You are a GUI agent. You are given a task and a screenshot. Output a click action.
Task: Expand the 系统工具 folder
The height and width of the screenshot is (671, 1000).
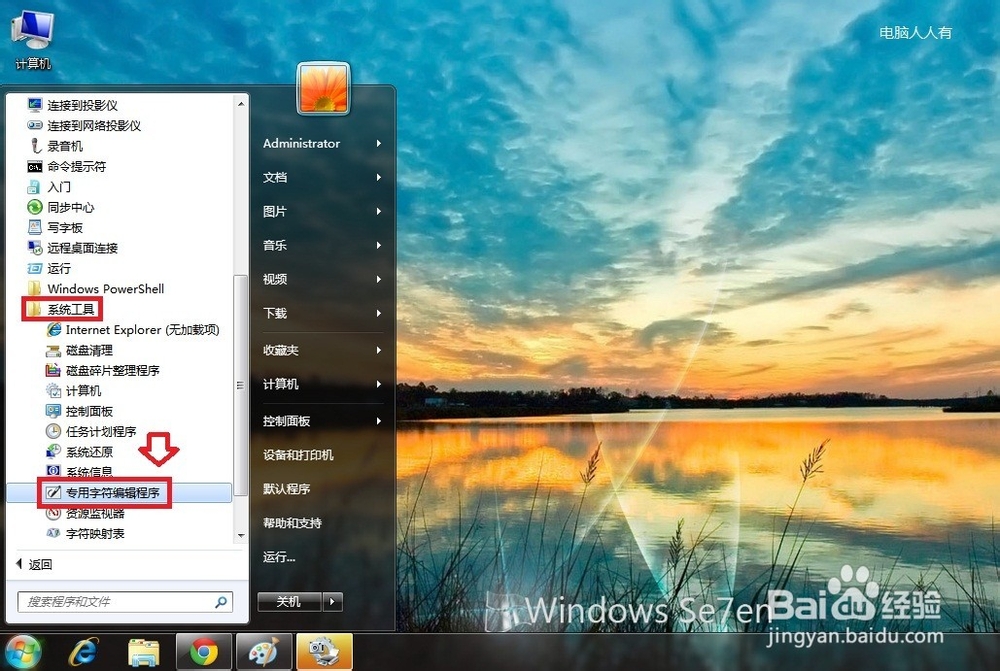tap(69, 309)
